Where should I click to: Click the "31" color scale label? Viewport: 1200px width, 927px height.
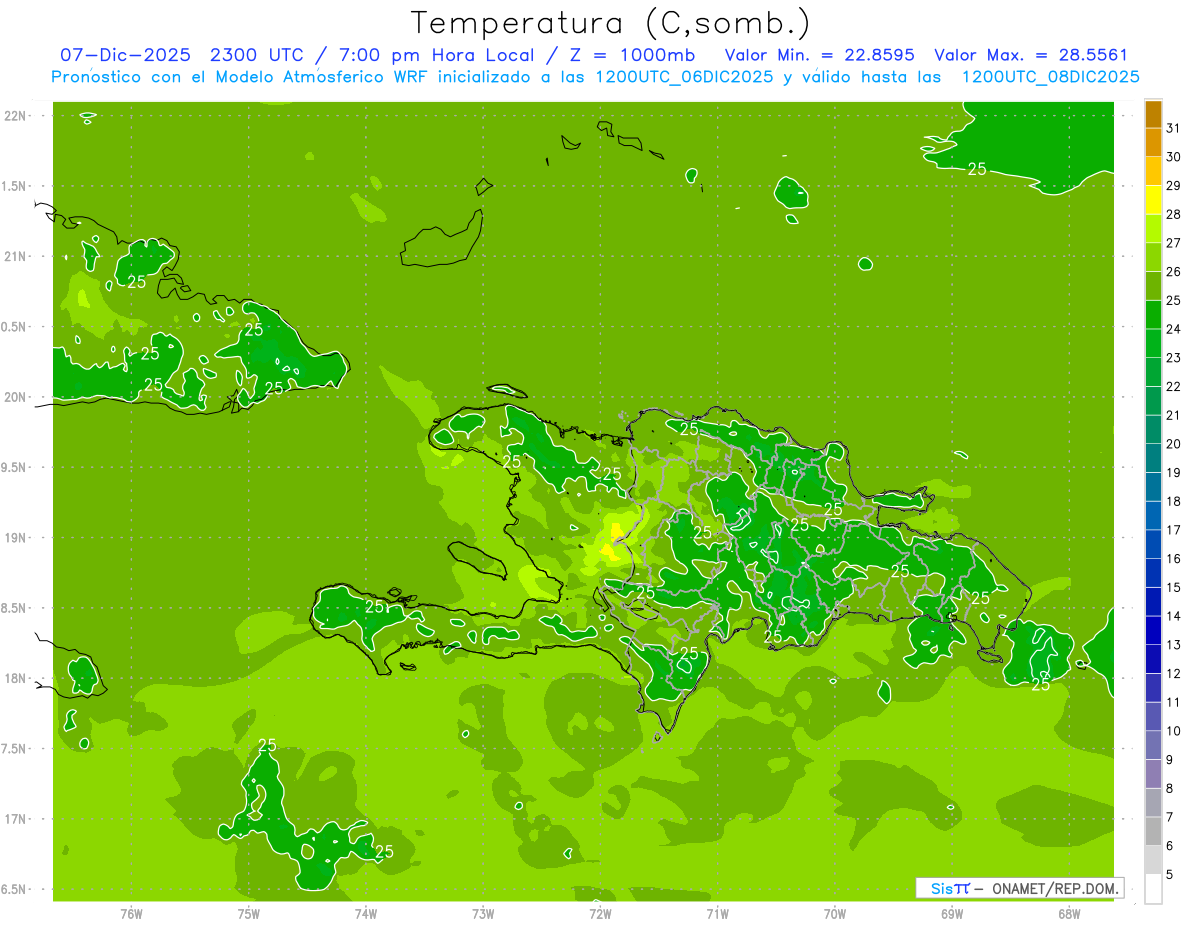(1174, 128)
